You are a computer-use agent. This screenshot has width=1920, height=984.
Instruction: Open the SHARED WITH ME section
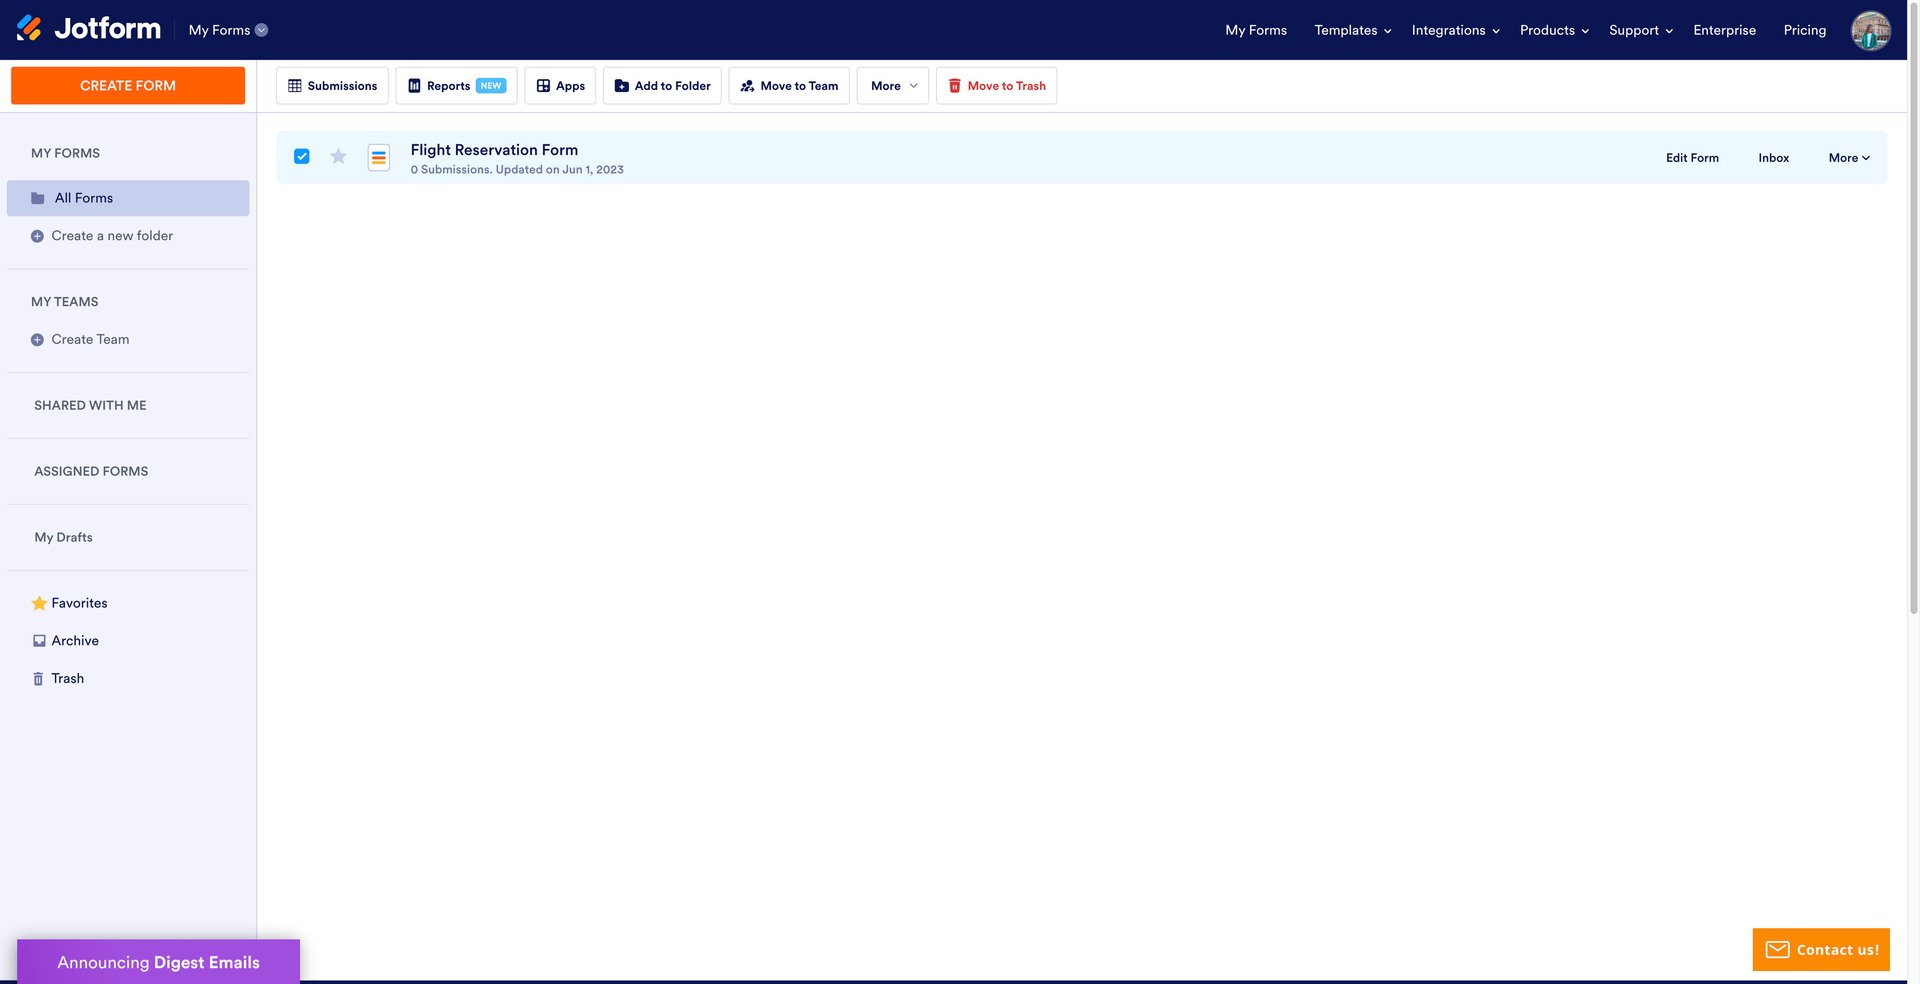(90, 405)
